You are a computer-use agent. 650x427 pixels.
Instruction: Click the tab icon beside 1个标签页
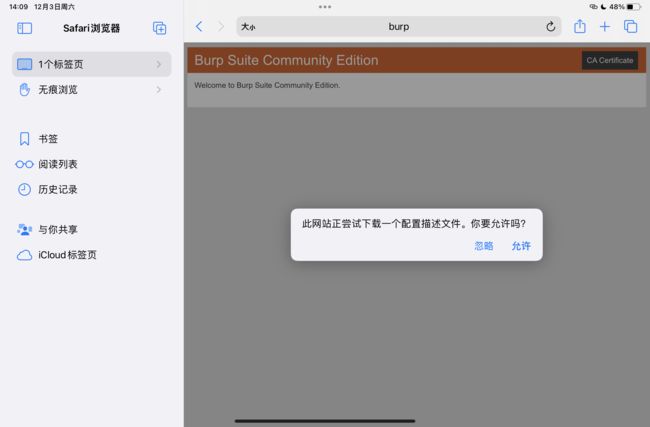pyautogui.click(x=24, y=64)
